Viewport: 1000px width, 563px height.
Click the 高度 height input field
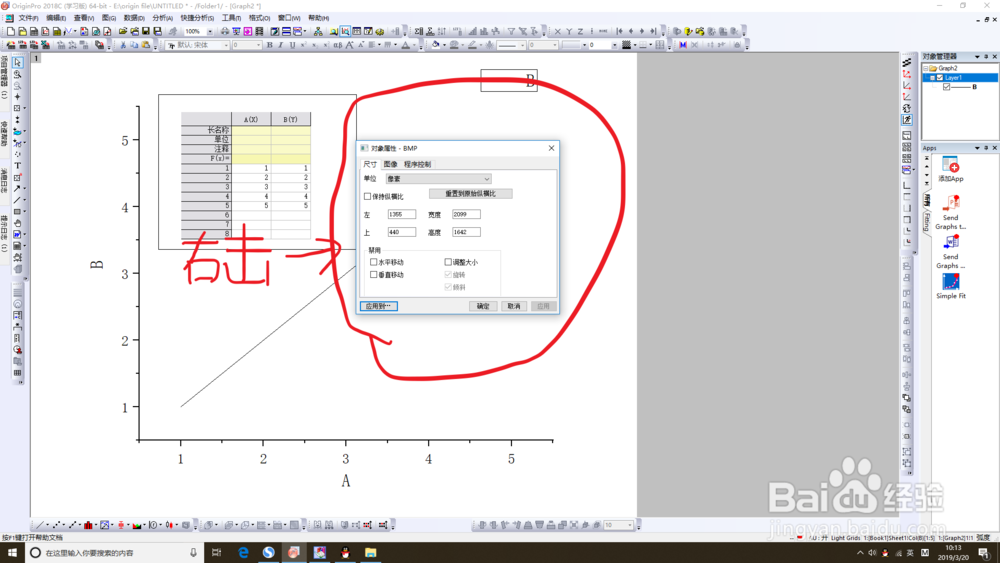tap(466, 233)
